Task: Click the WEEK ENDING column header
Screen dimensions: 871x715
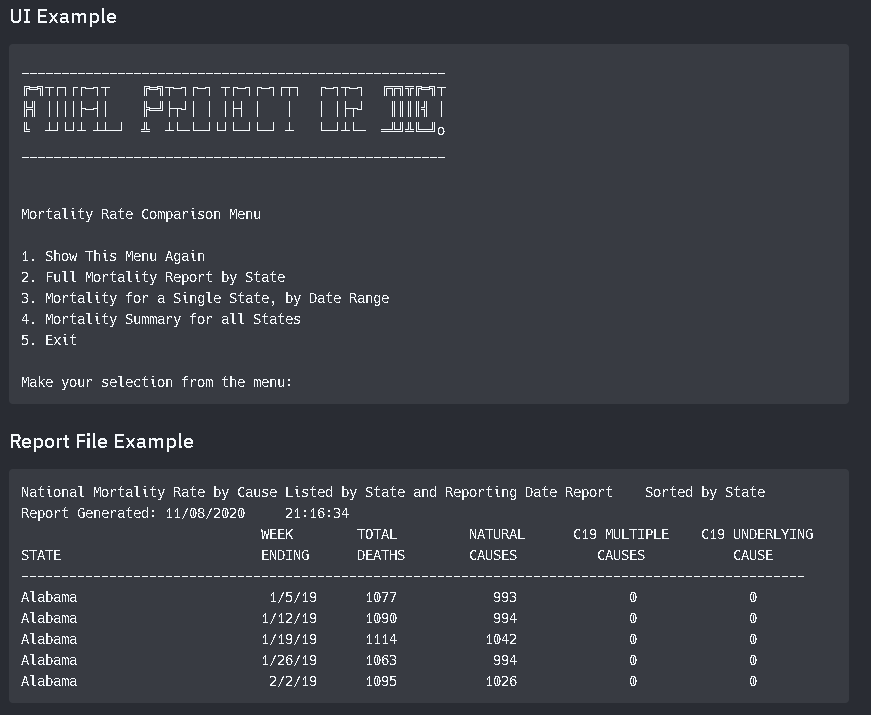Action: tap(285, 545)
